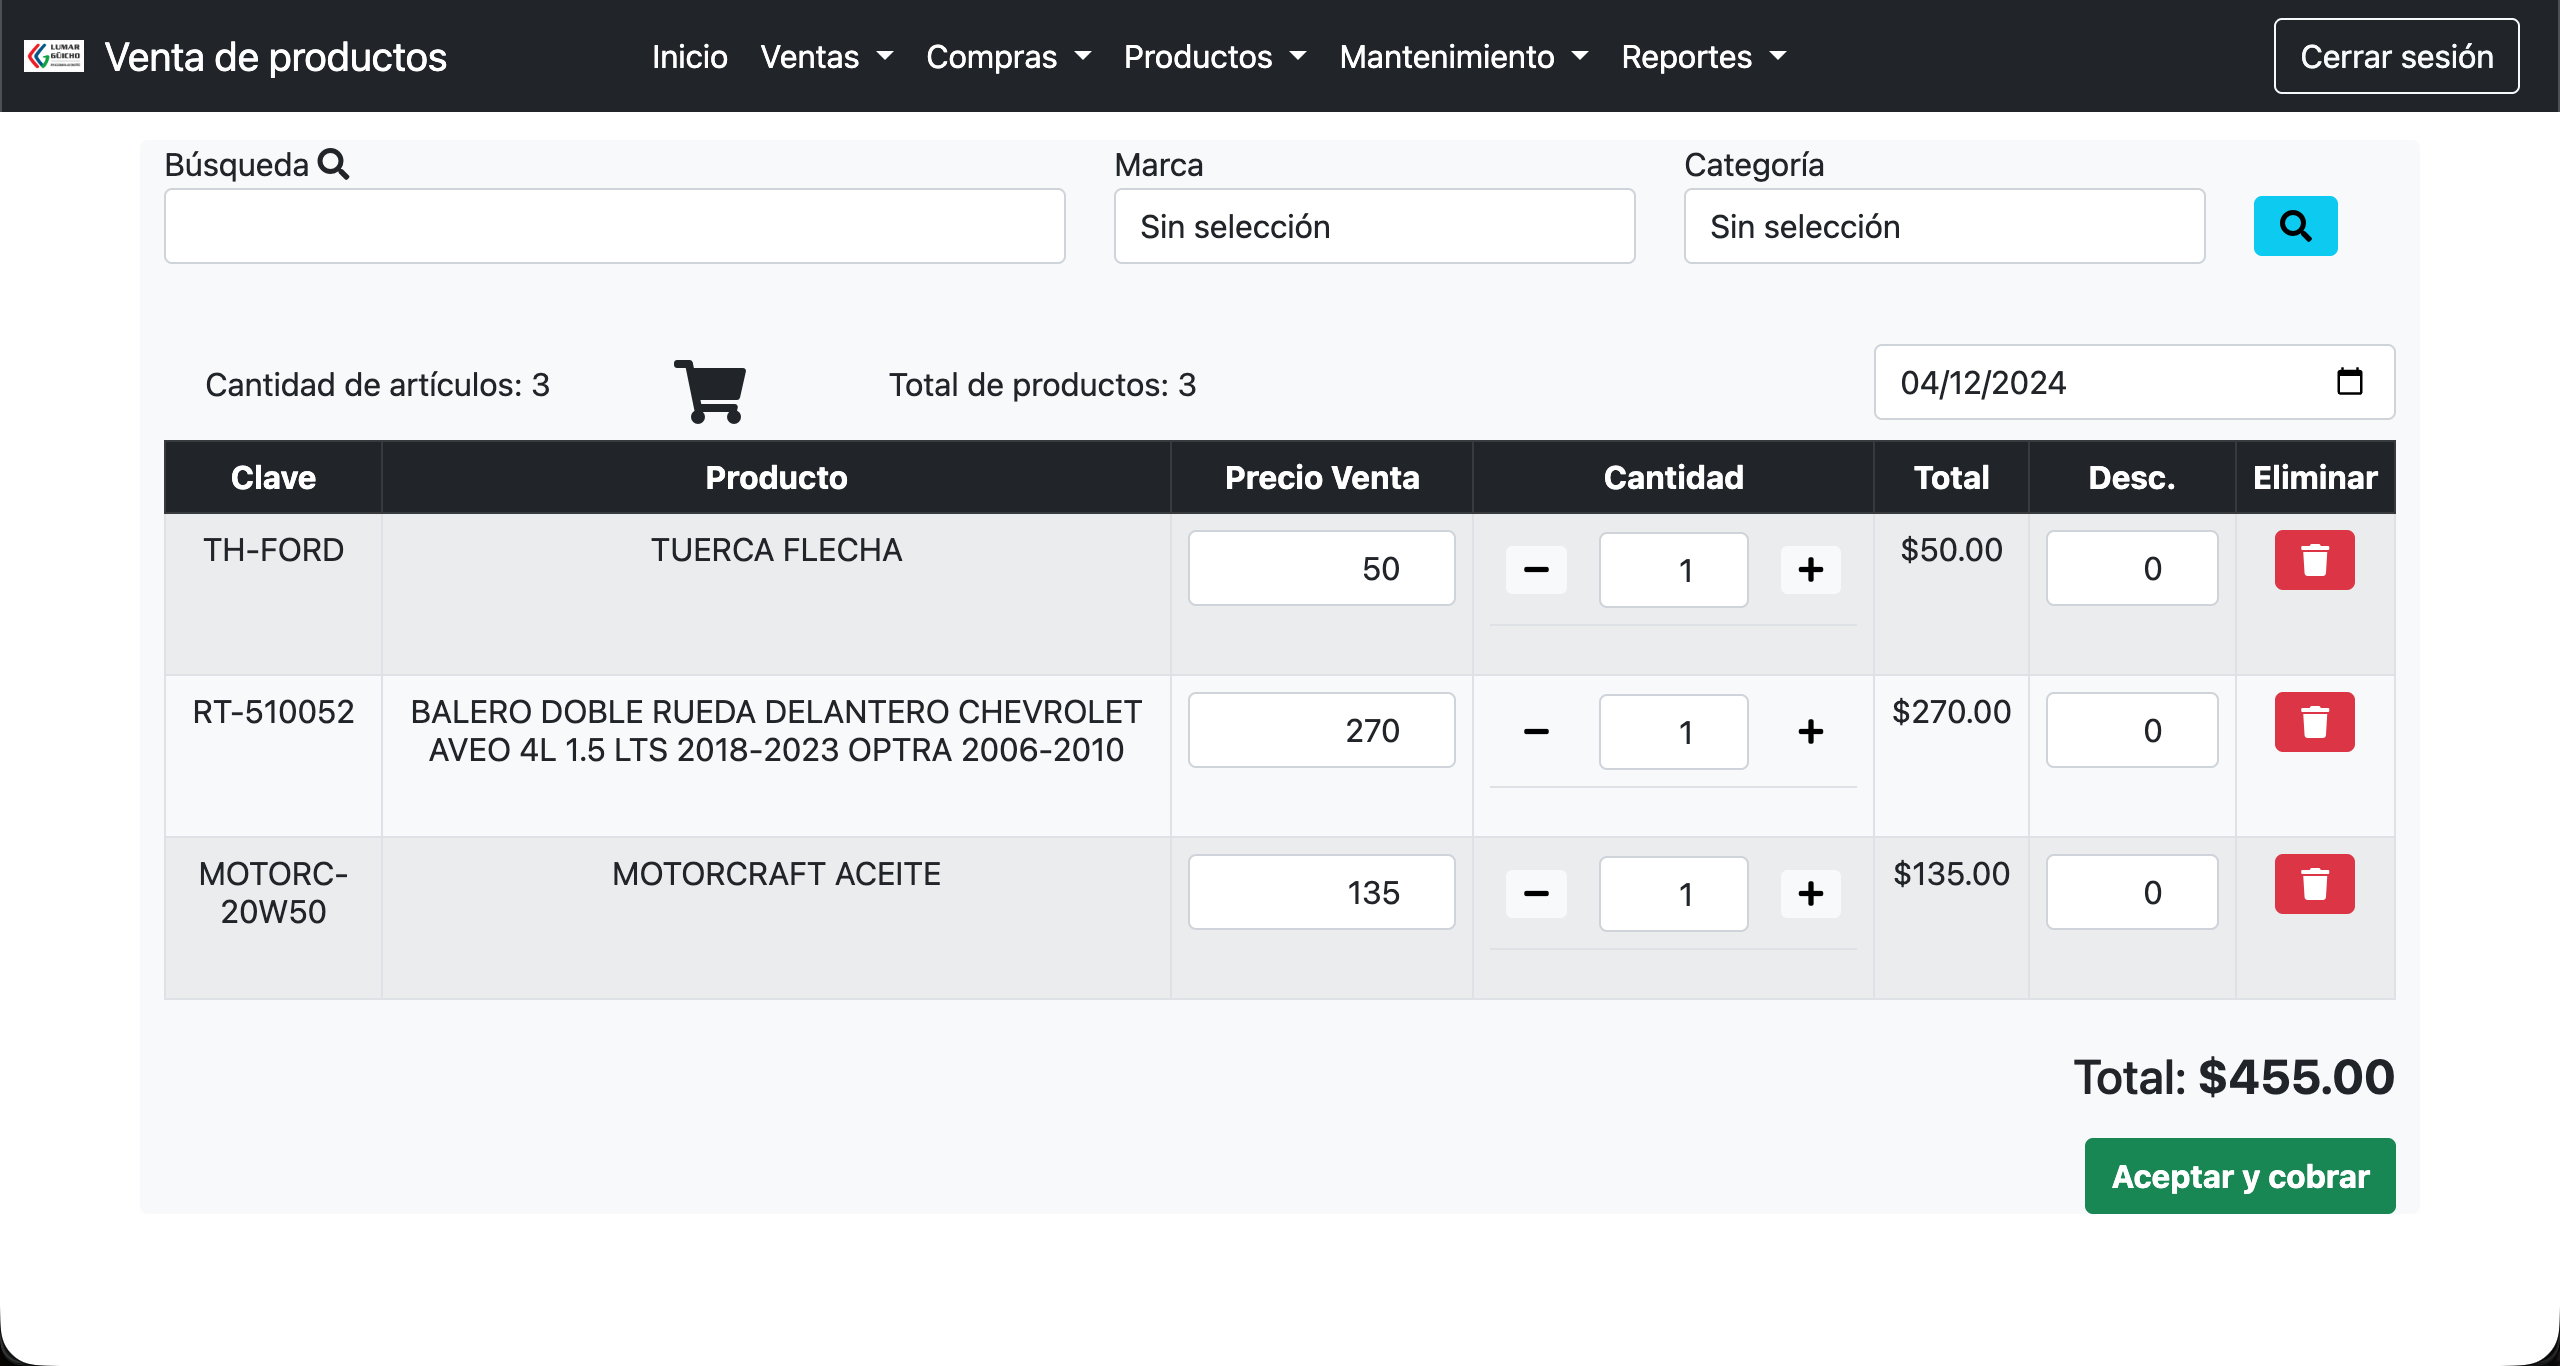The width and height of the screenshot is (2560, 1366).
Task: Delete MOTORCRAFT ACEITE using its trash icon
Action: click(2316, 884)
